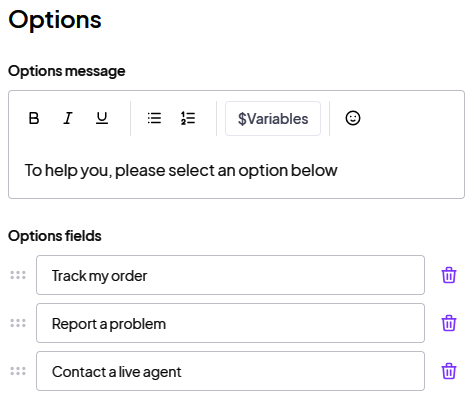Remove the Contact a live agent option
474x410 pixels.
point(449,371)
